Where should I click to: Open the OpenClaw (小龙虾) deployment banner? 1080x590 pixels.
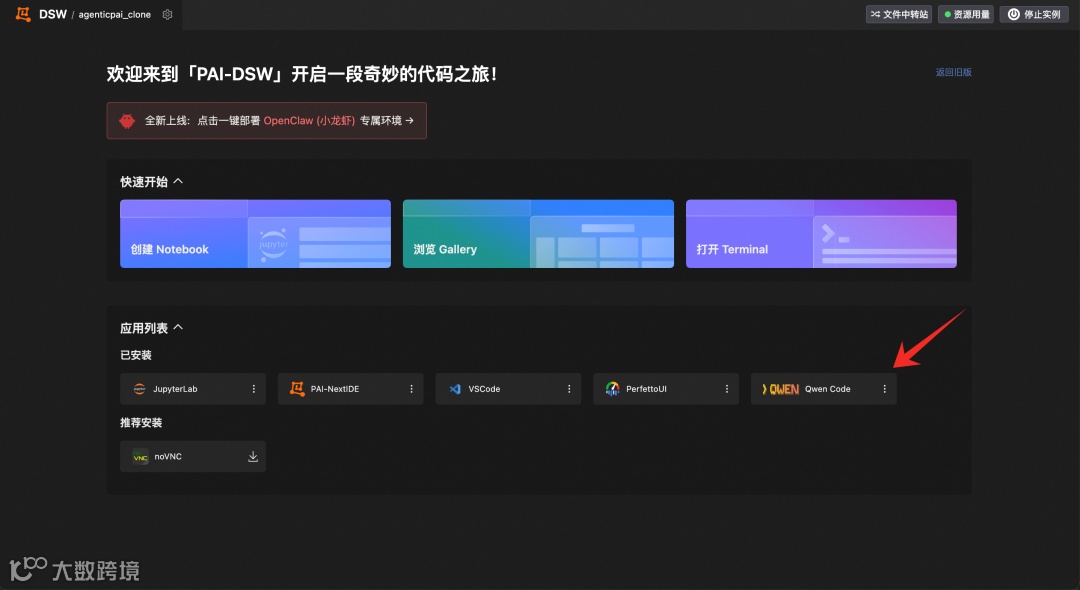coord(267,120)
